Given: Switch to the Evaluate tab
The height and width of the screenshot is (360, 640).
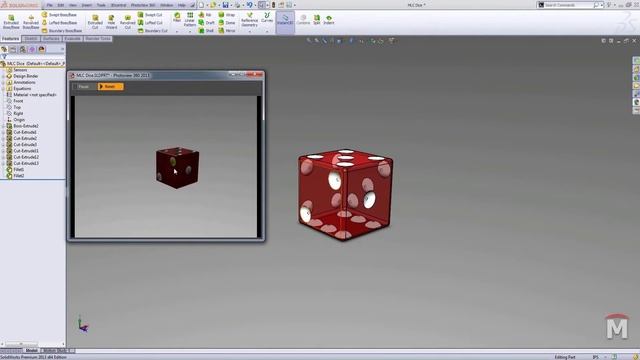Looking at the screenshot, I should (72, 39).
